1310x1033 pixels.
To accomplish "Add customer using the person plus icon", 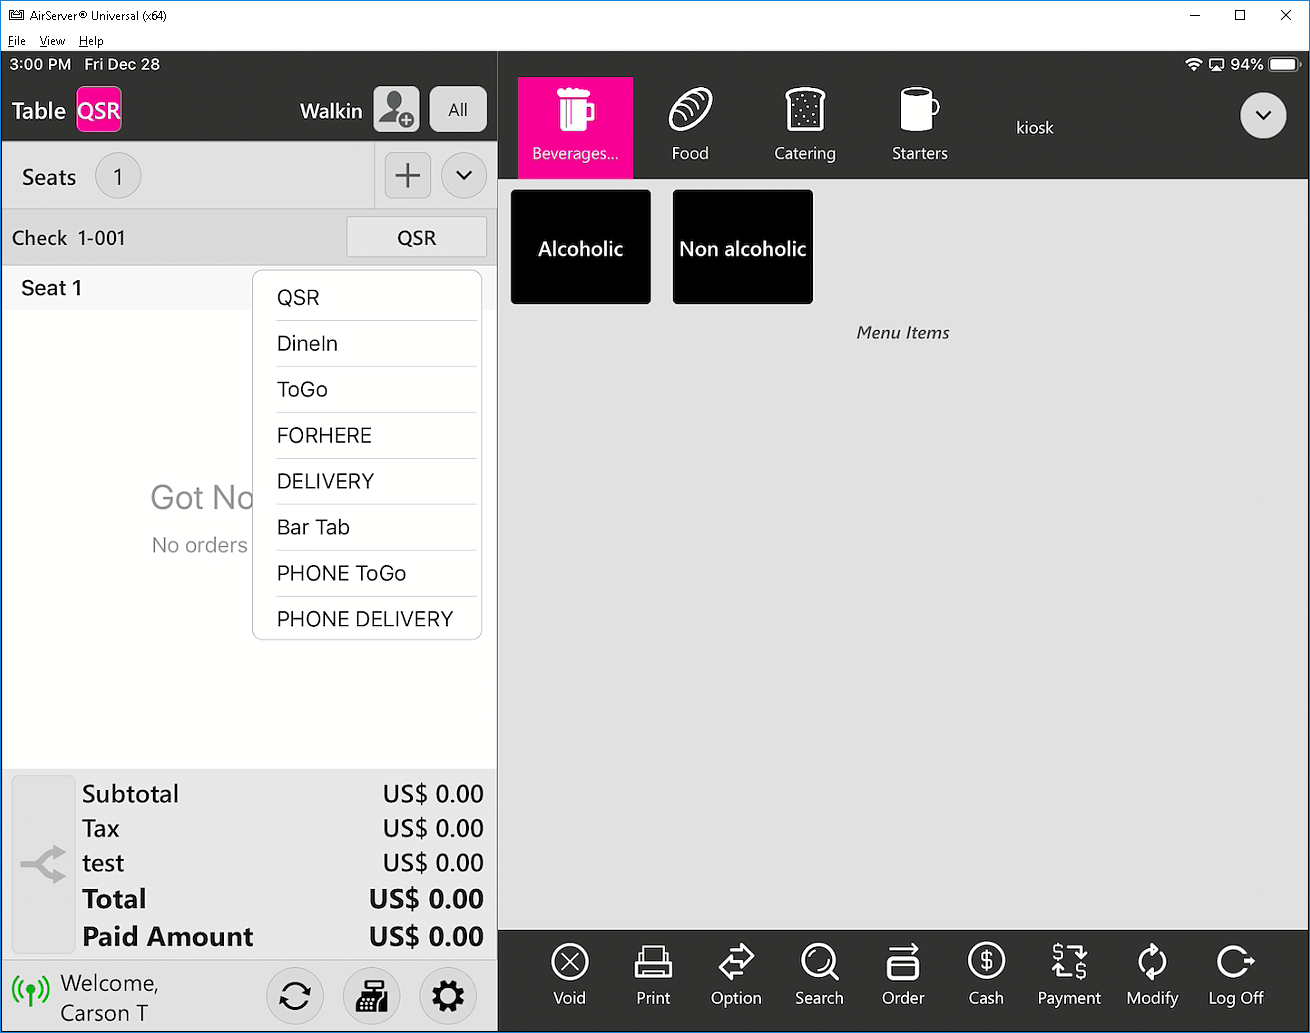I will 396,110.
